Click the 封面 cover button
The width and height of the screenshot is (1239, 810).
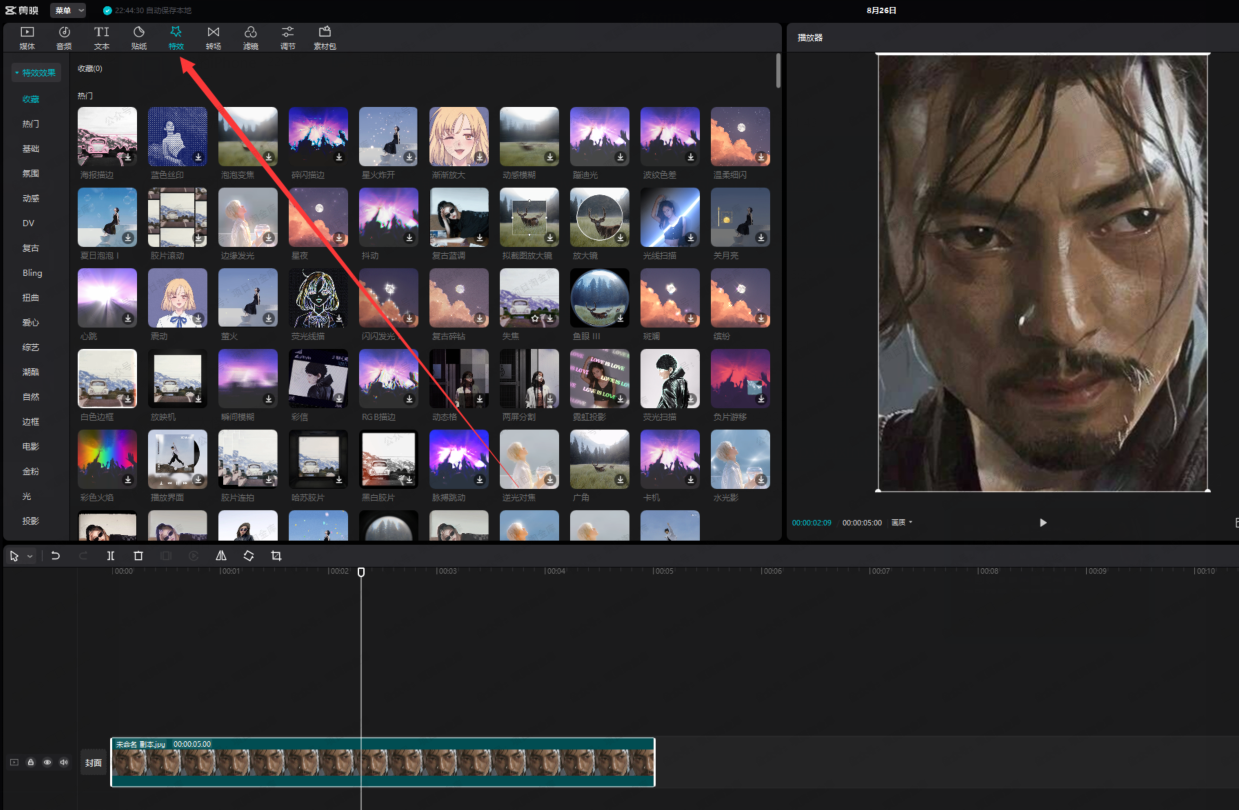pos(93,762)
